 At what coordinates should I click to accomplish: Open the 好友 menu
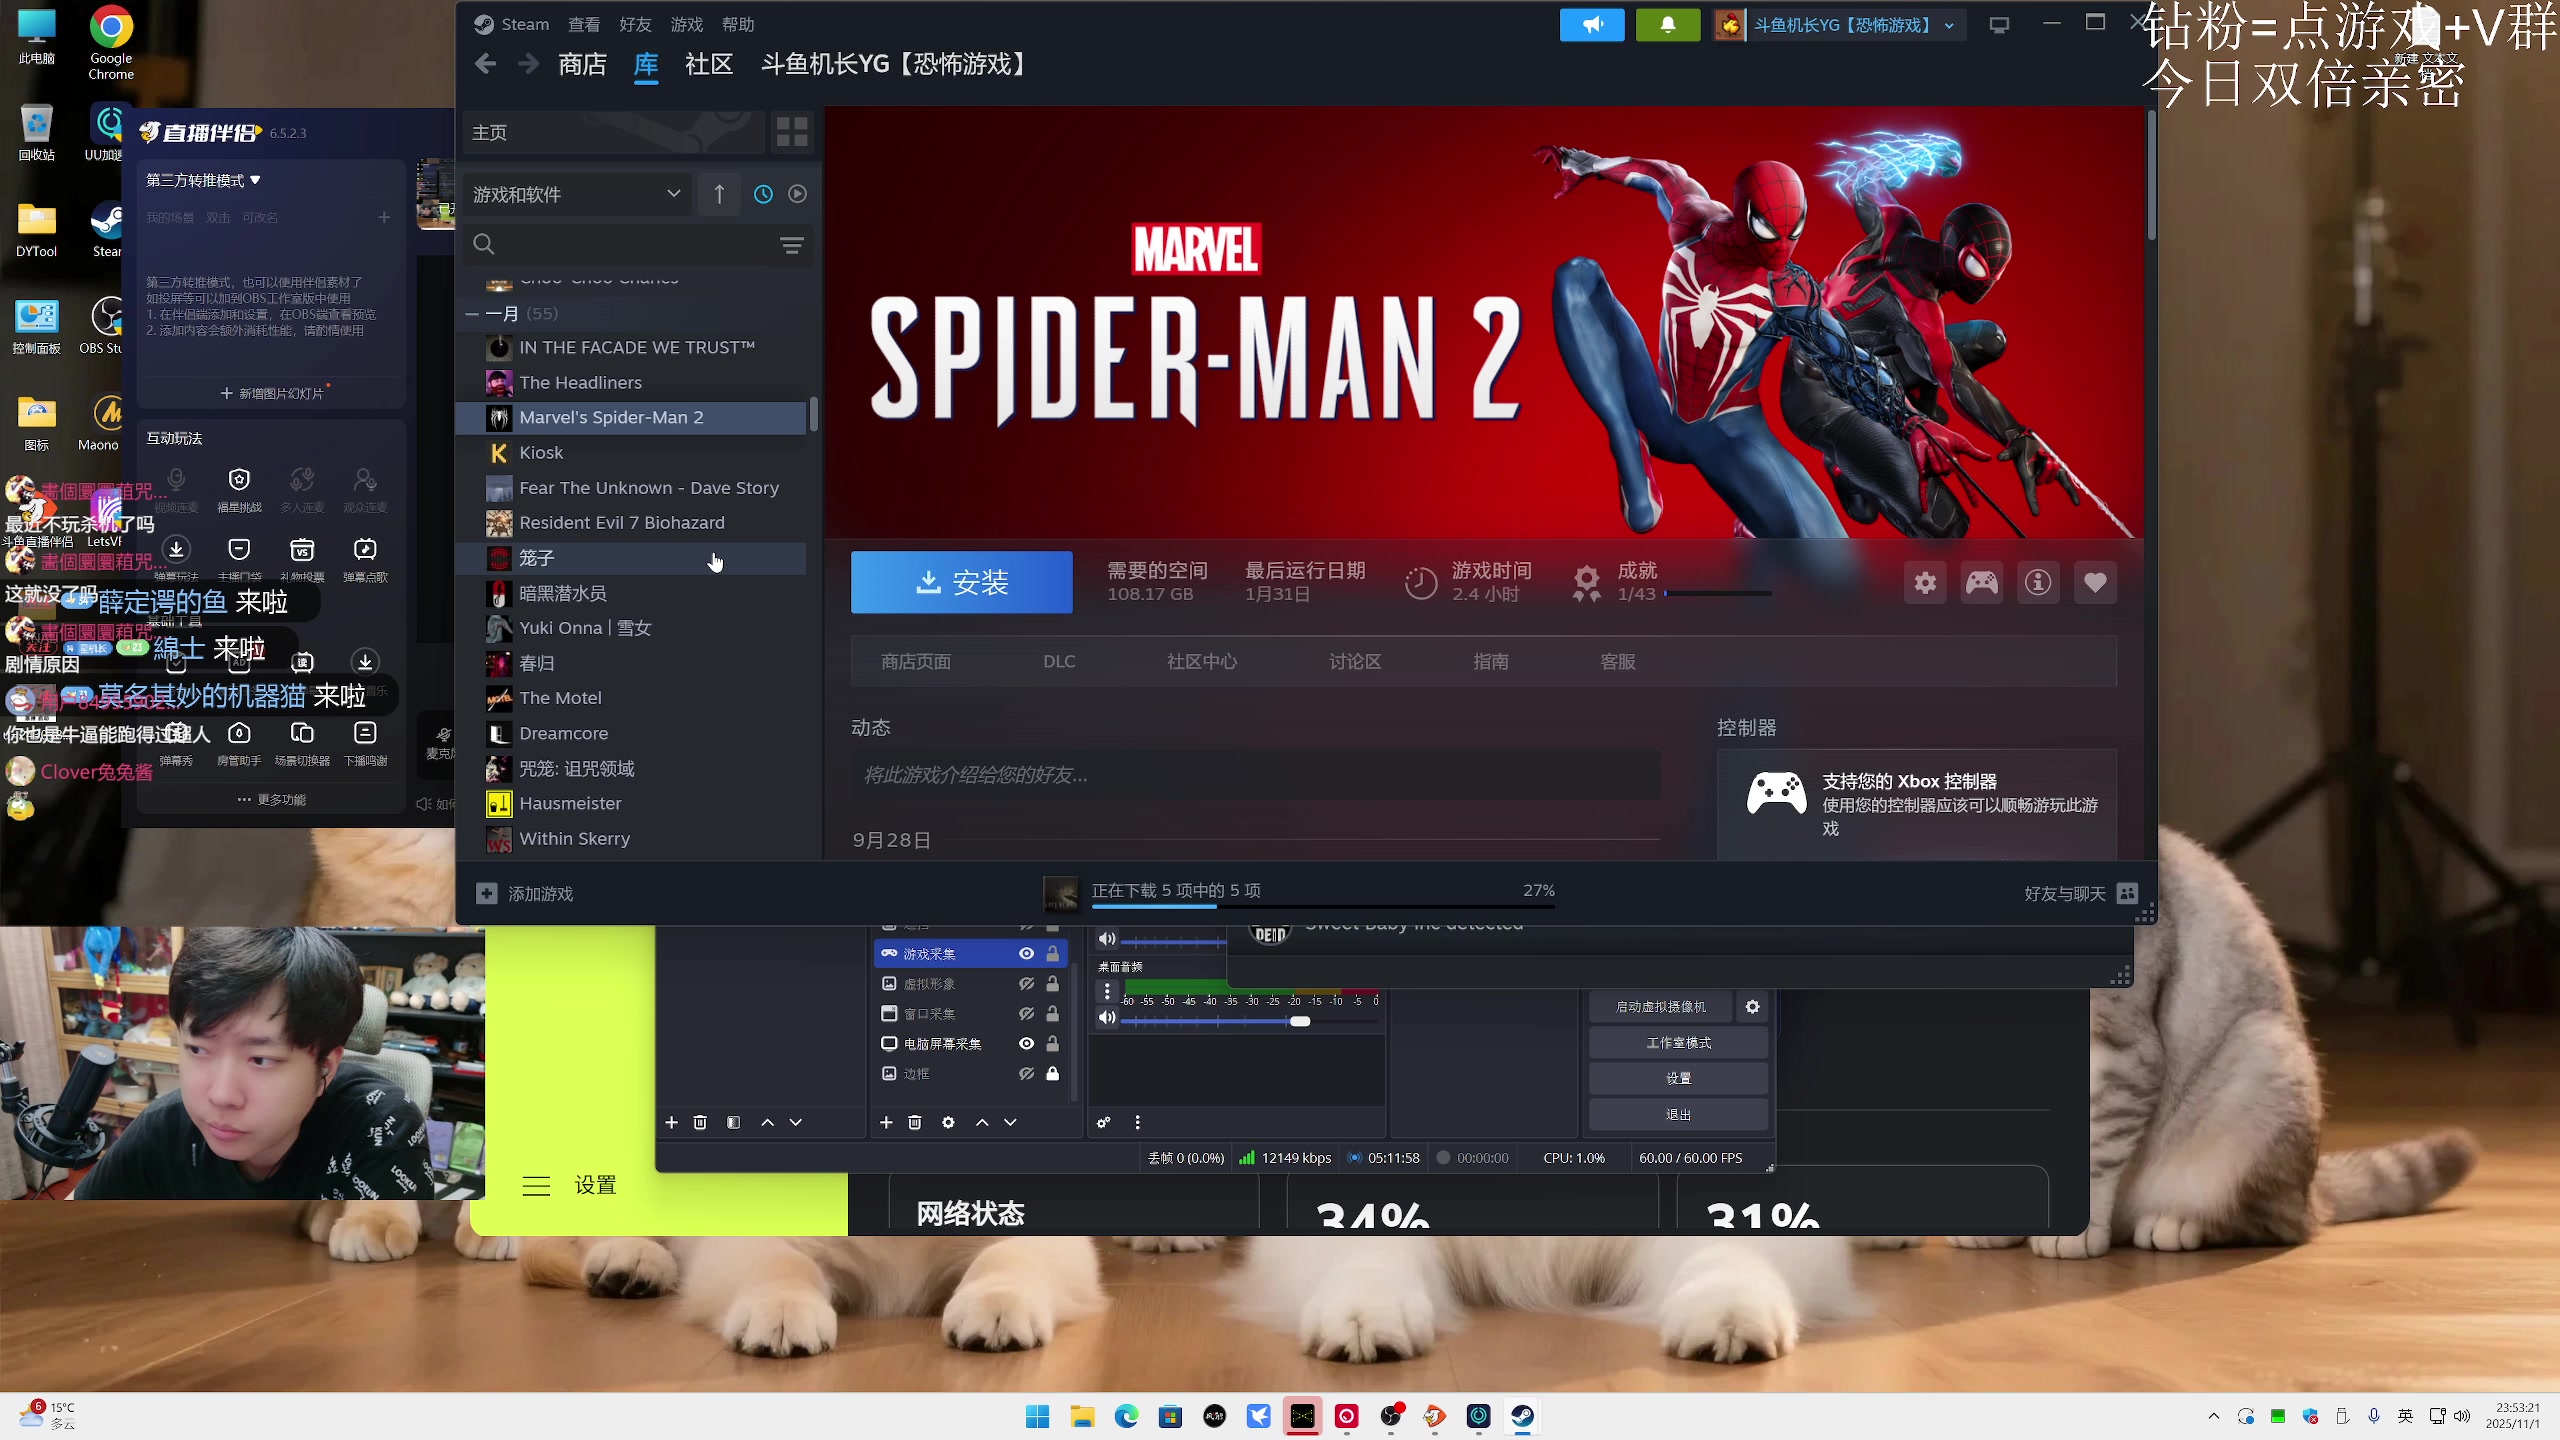coord(635,25)
